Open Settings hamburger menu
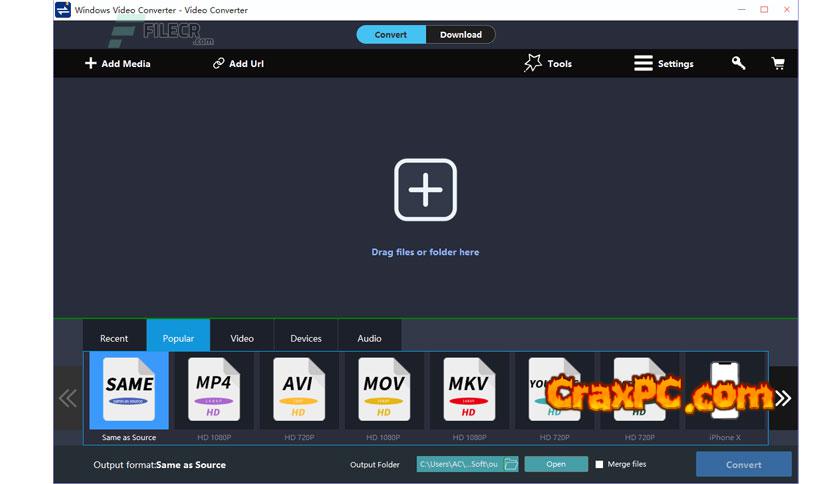The height and width of the screenshot is (484, 836). tap(643, 63)
